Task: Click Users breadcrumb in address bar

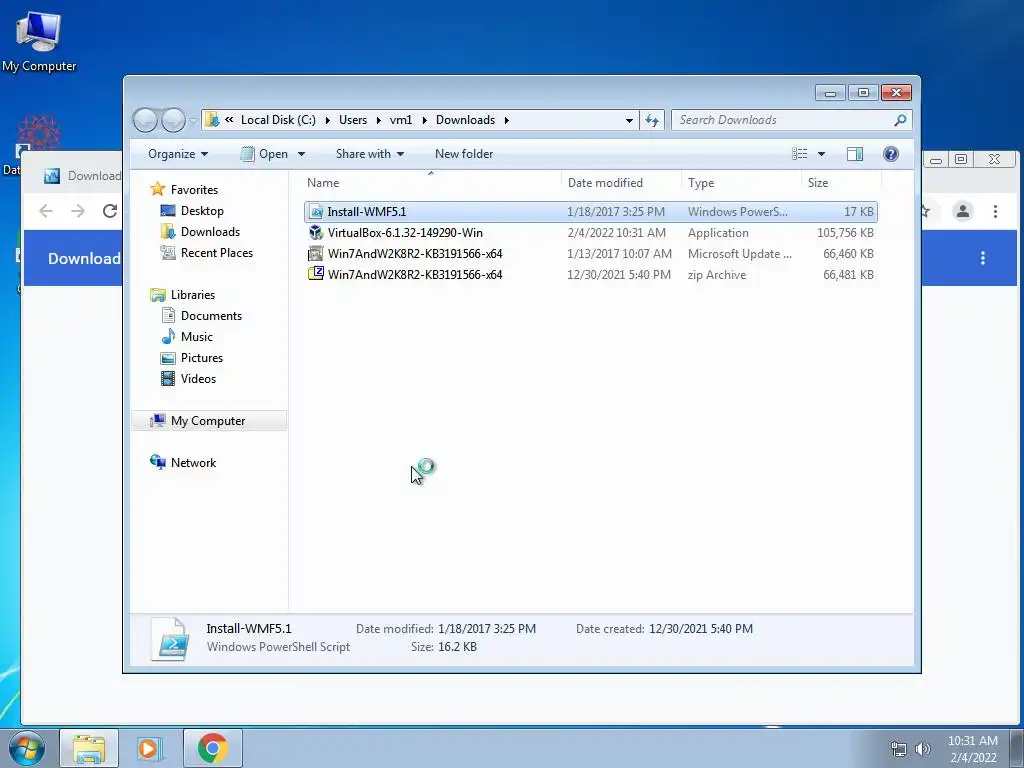Action: [353, 120]
